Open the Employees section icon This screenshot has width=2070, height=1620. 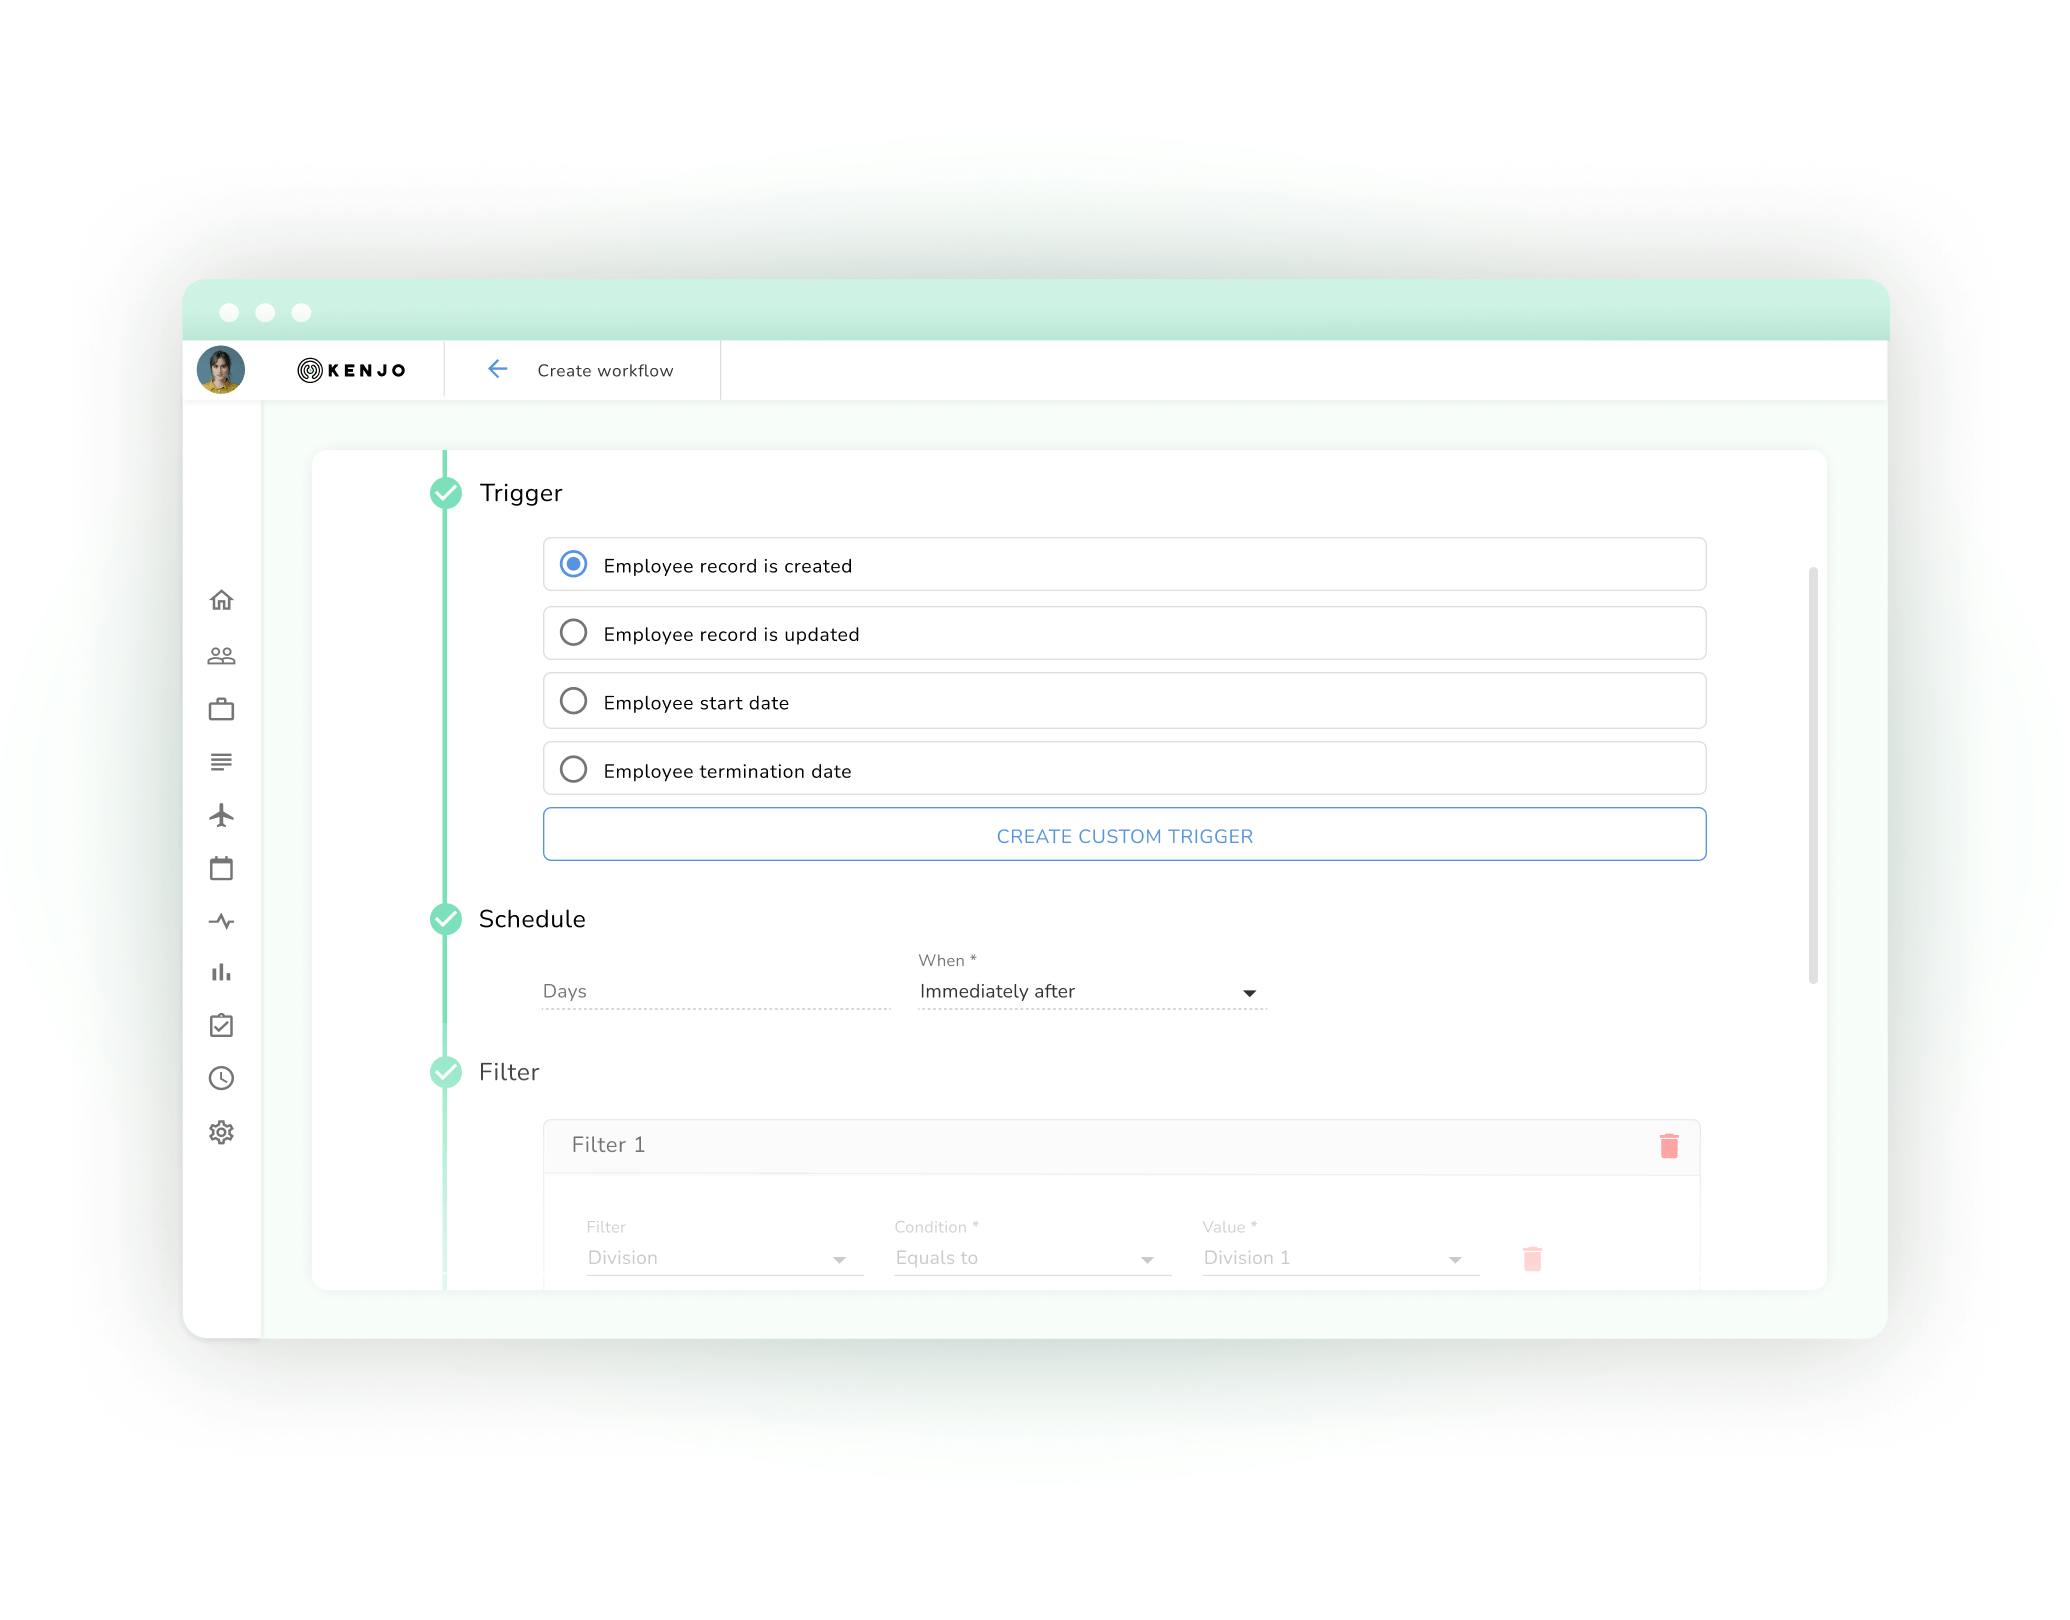click(222, 655)
